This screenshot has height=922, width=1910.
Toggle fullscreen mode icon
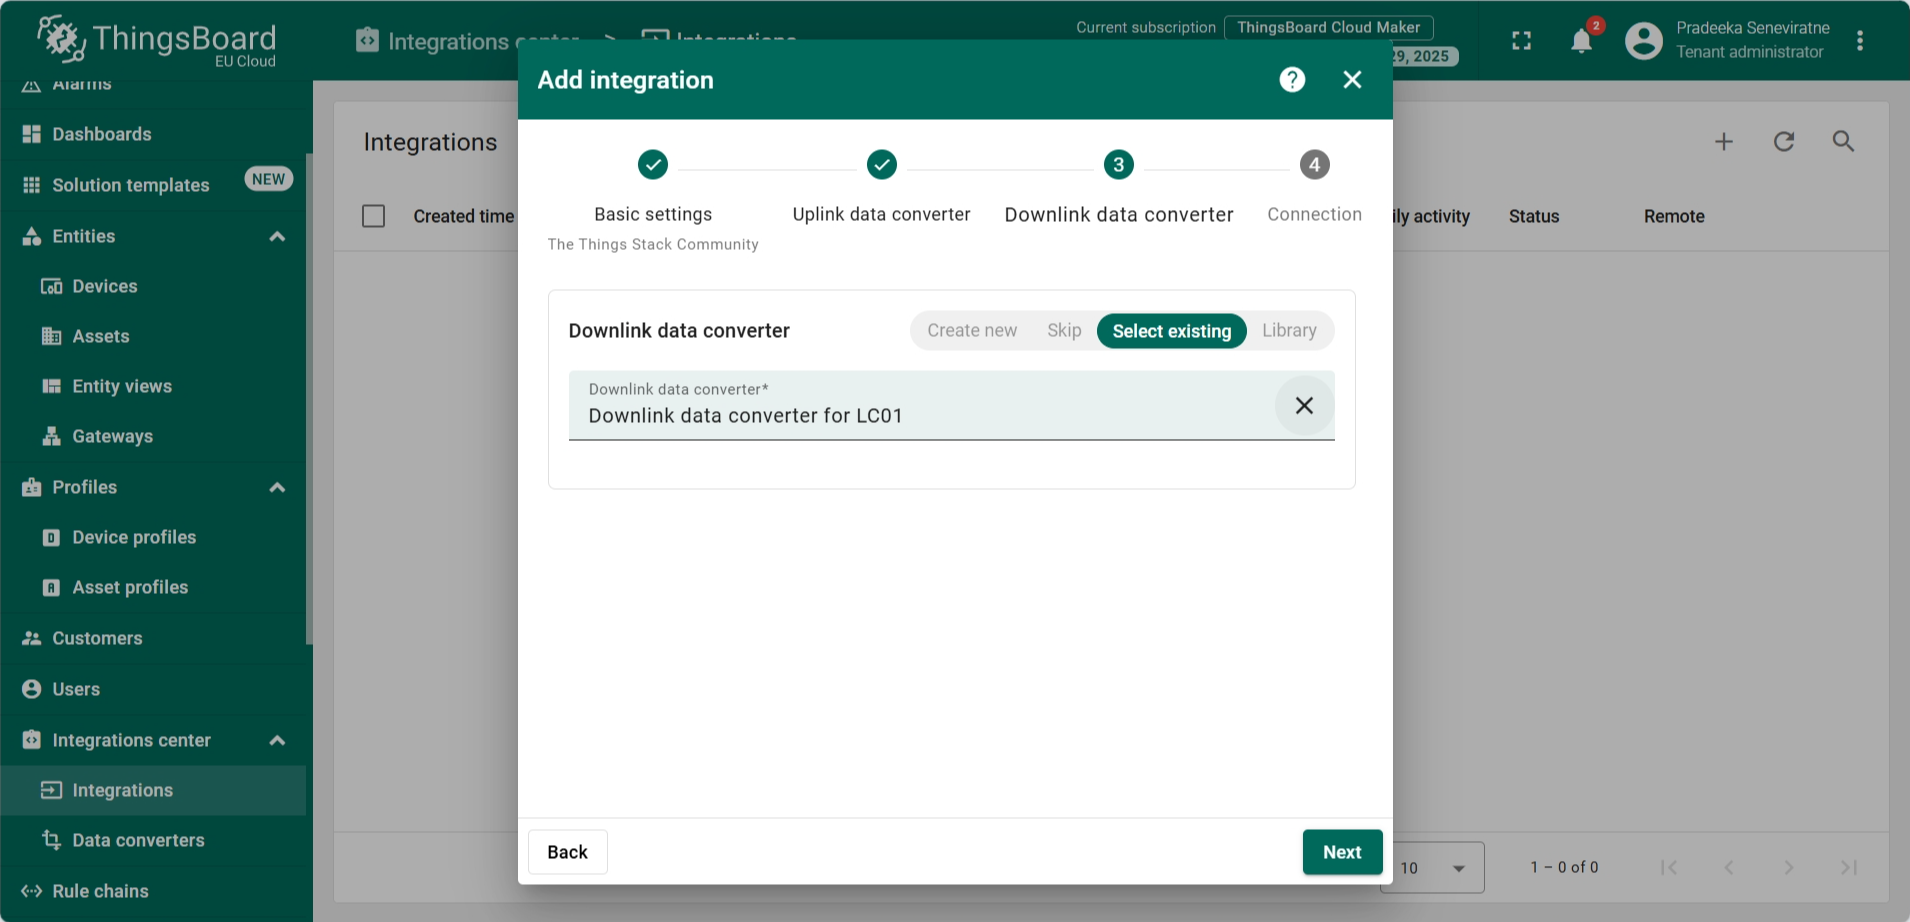(x=1521, y=41)
